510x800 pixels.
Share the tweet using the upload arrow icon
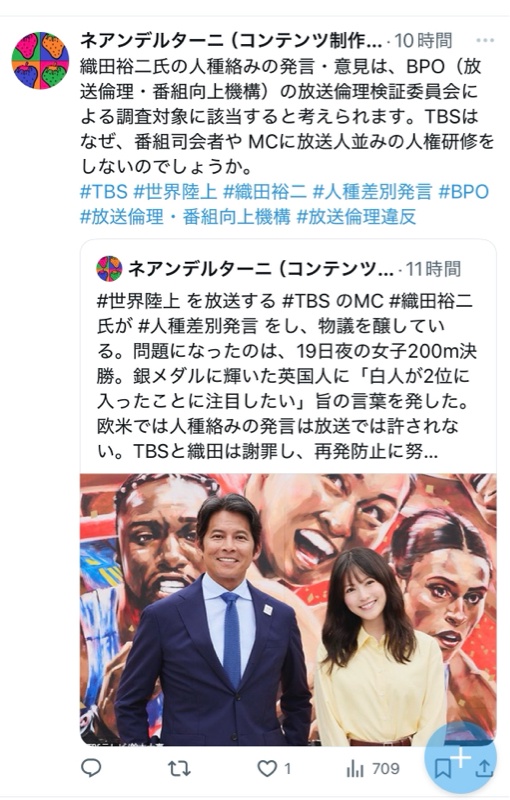tap(483, 768)
